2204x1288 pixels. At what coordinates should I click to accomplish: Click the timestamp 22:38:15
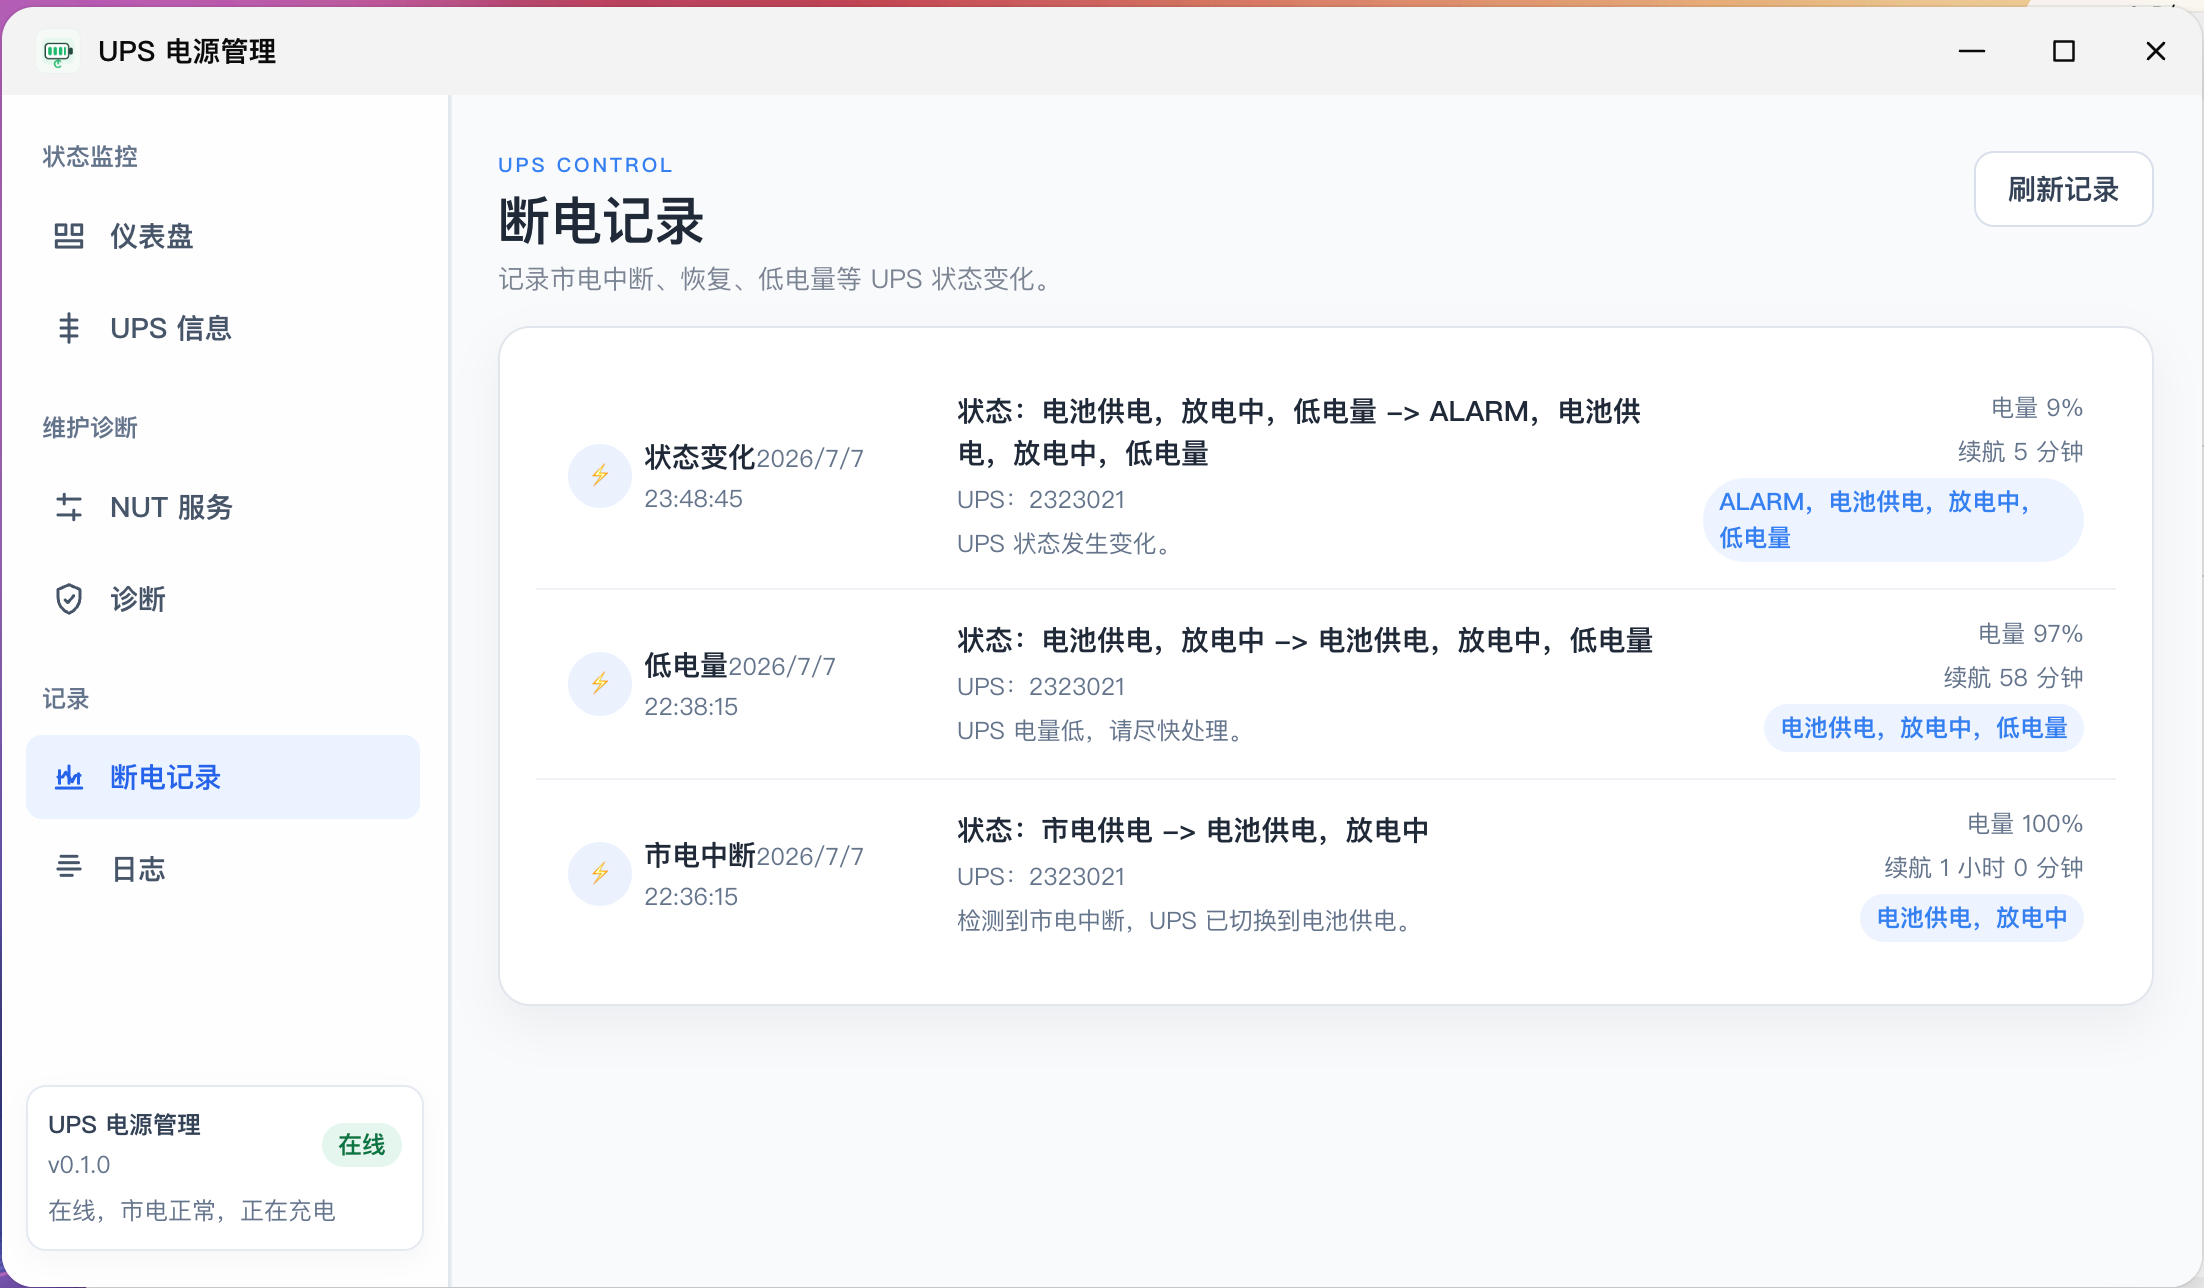691,707
